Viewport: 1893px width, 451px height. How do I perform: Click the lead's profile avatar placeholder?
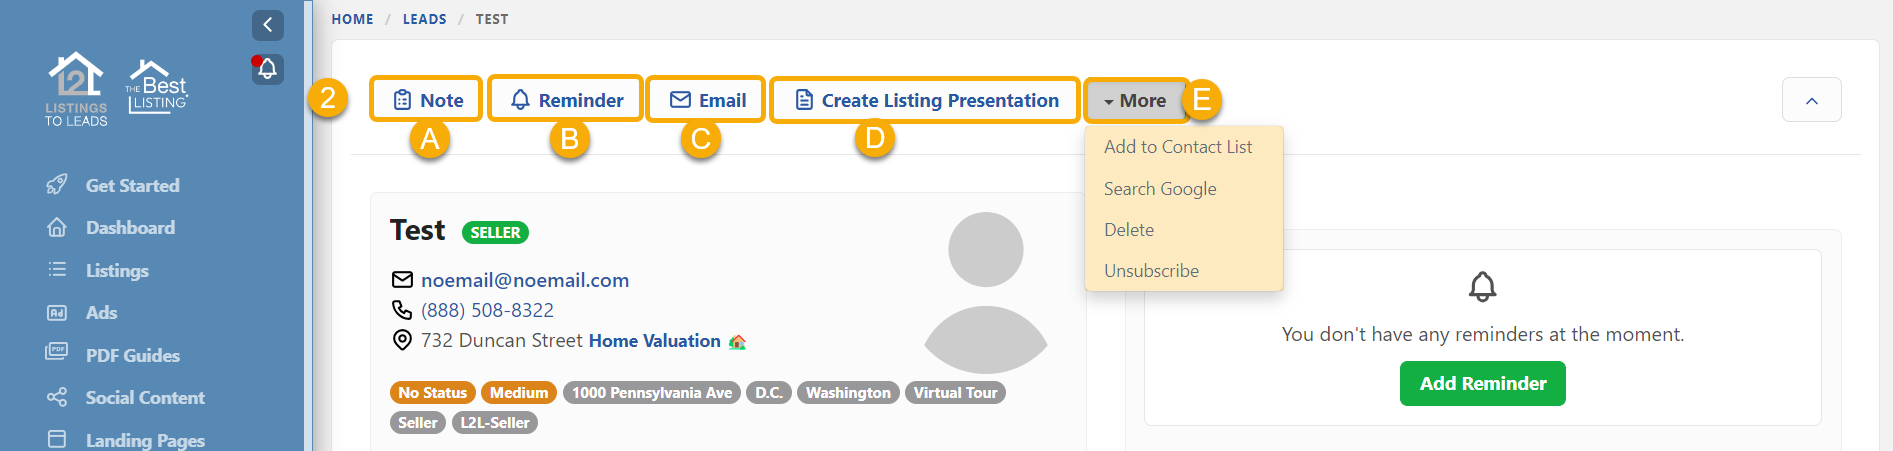click(x=985, y=292)
